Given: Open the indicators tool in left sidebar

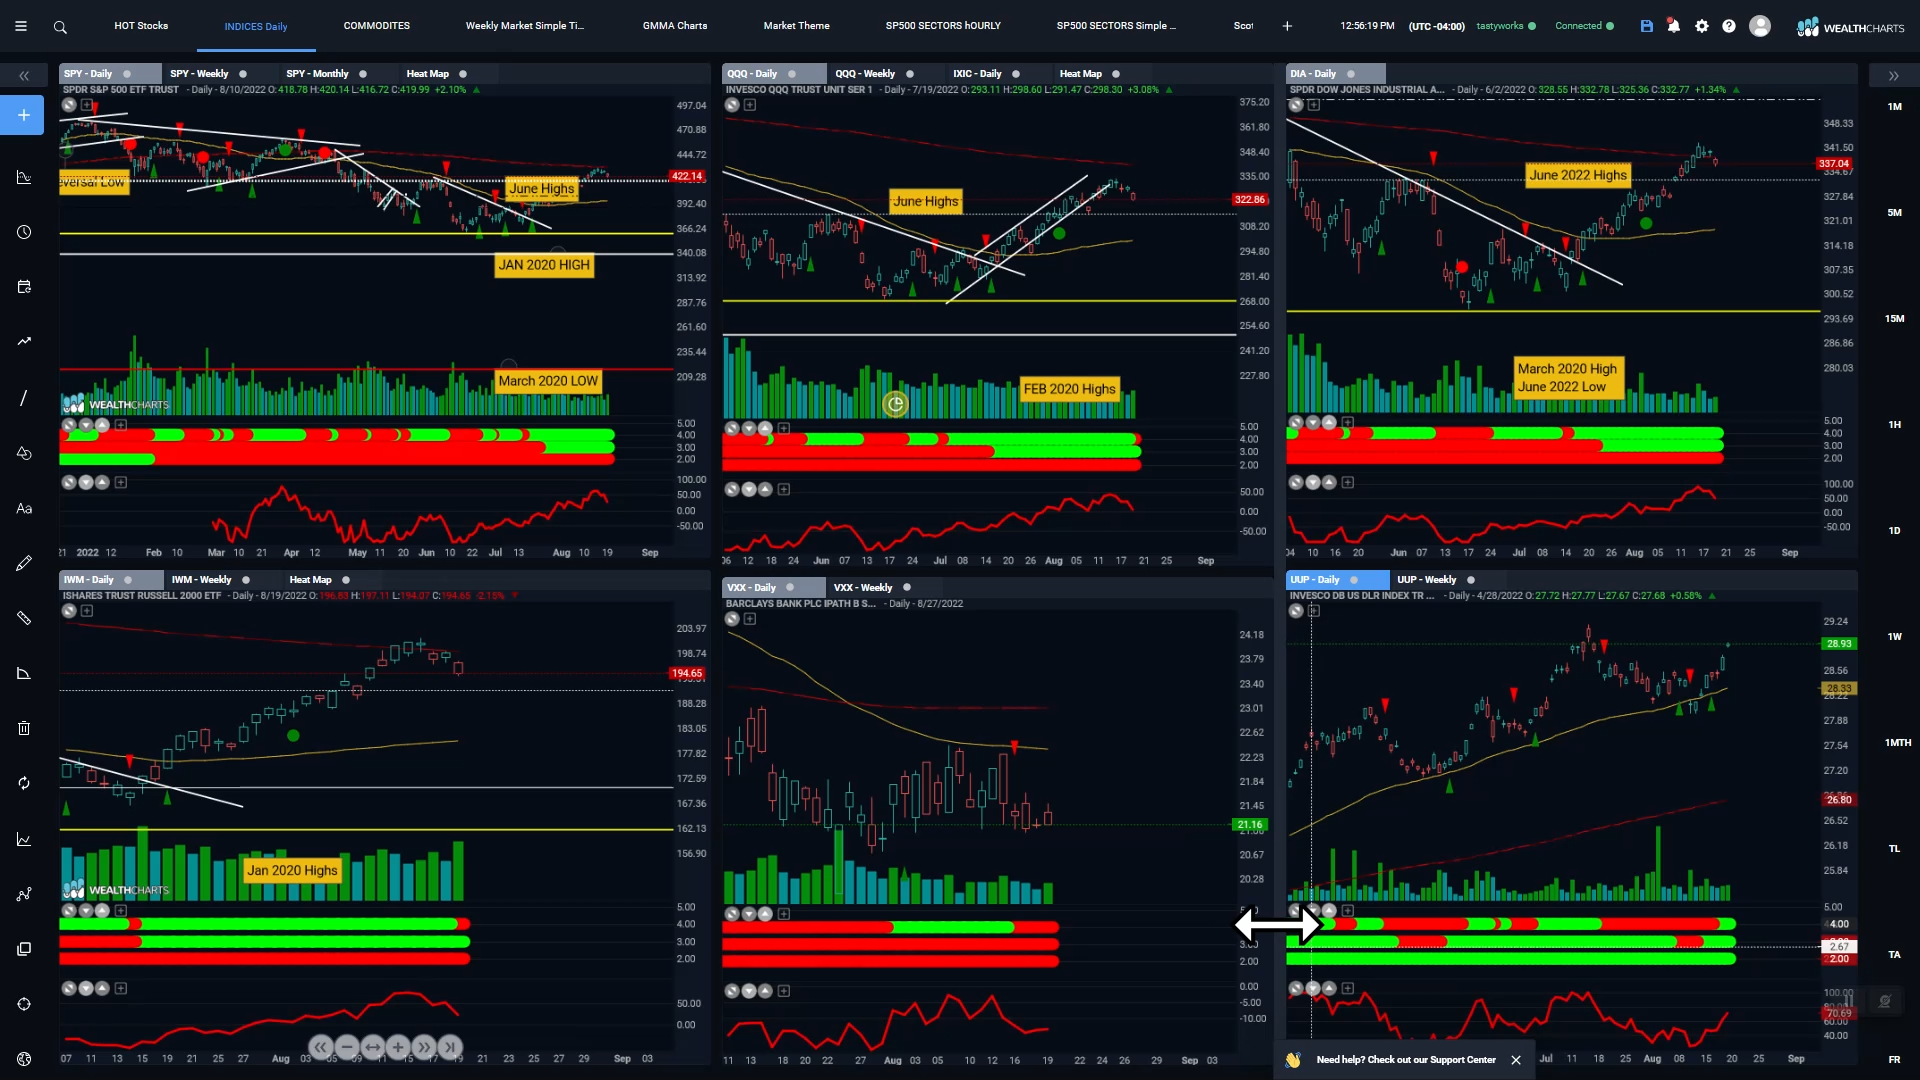Looking at the screenshot, I should [24, 178].
